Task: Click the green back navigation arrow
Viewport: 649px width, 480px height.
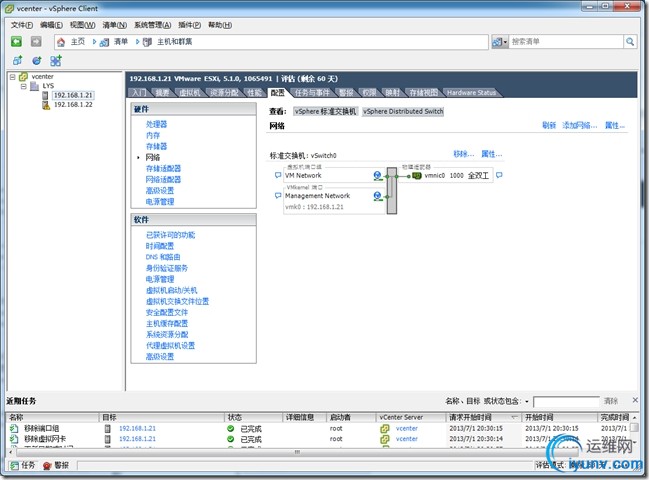Action: [16, 41]
